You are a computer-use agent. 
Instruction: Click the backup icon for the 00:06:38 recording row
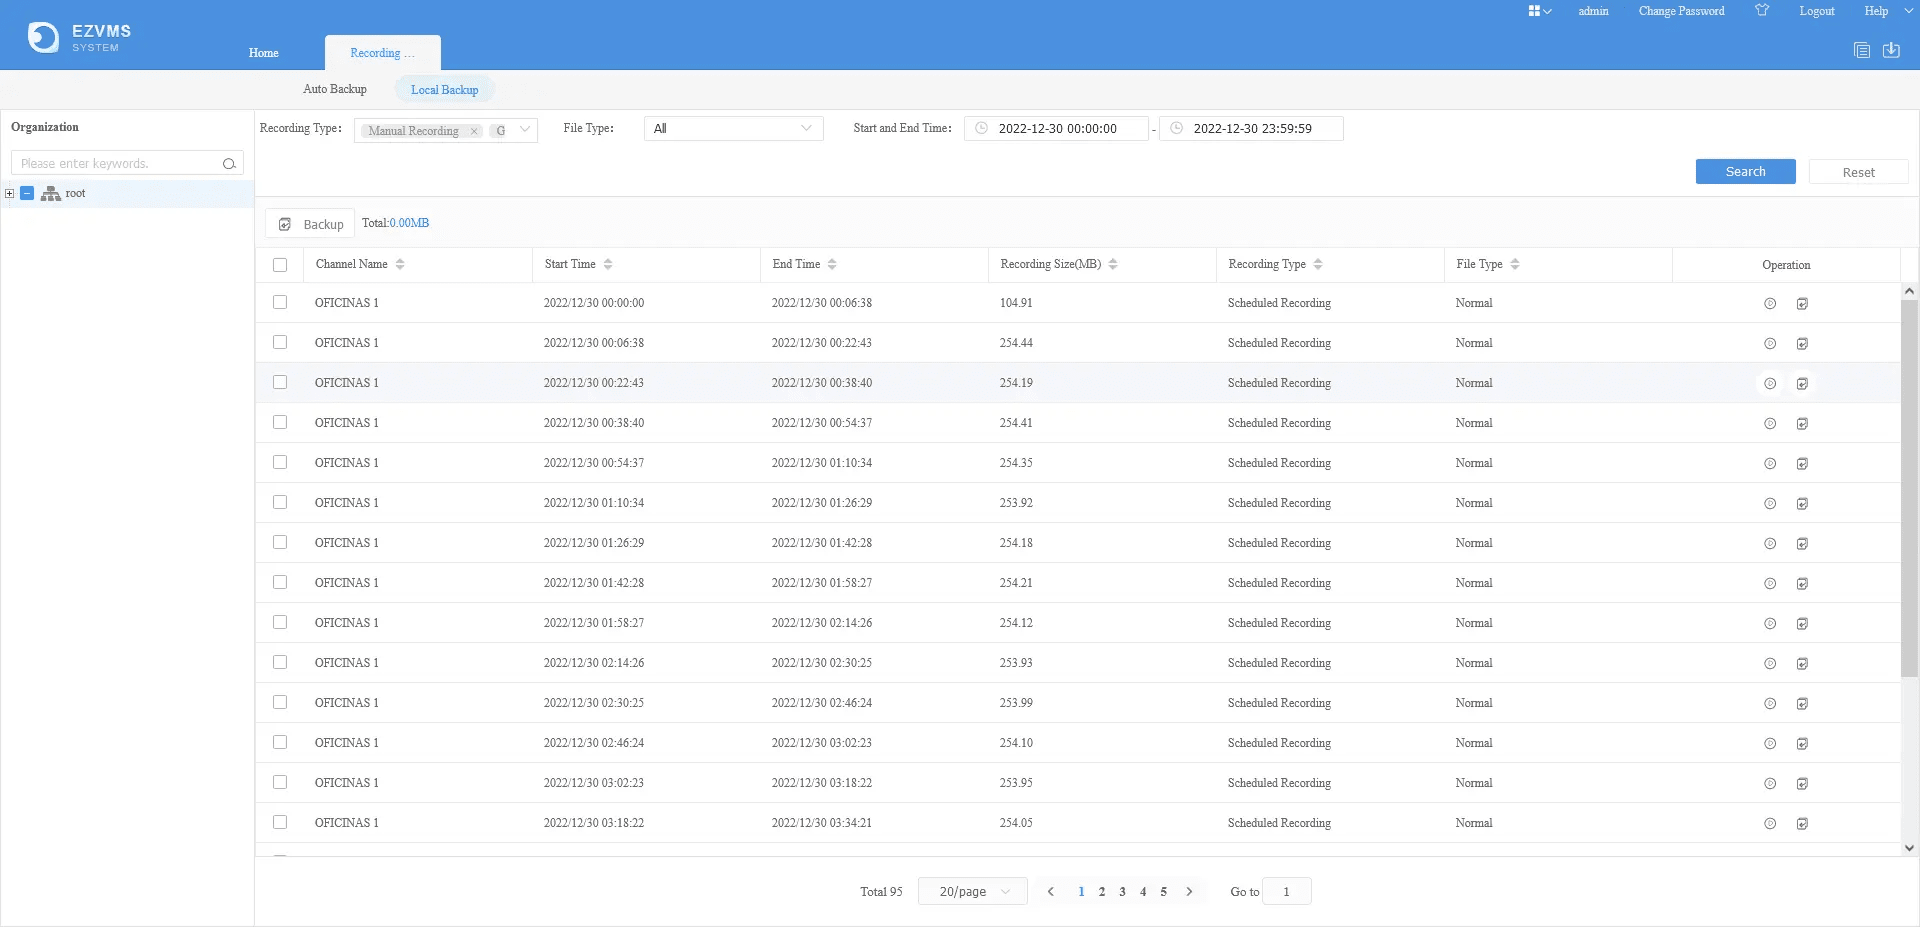(1802, 343)
